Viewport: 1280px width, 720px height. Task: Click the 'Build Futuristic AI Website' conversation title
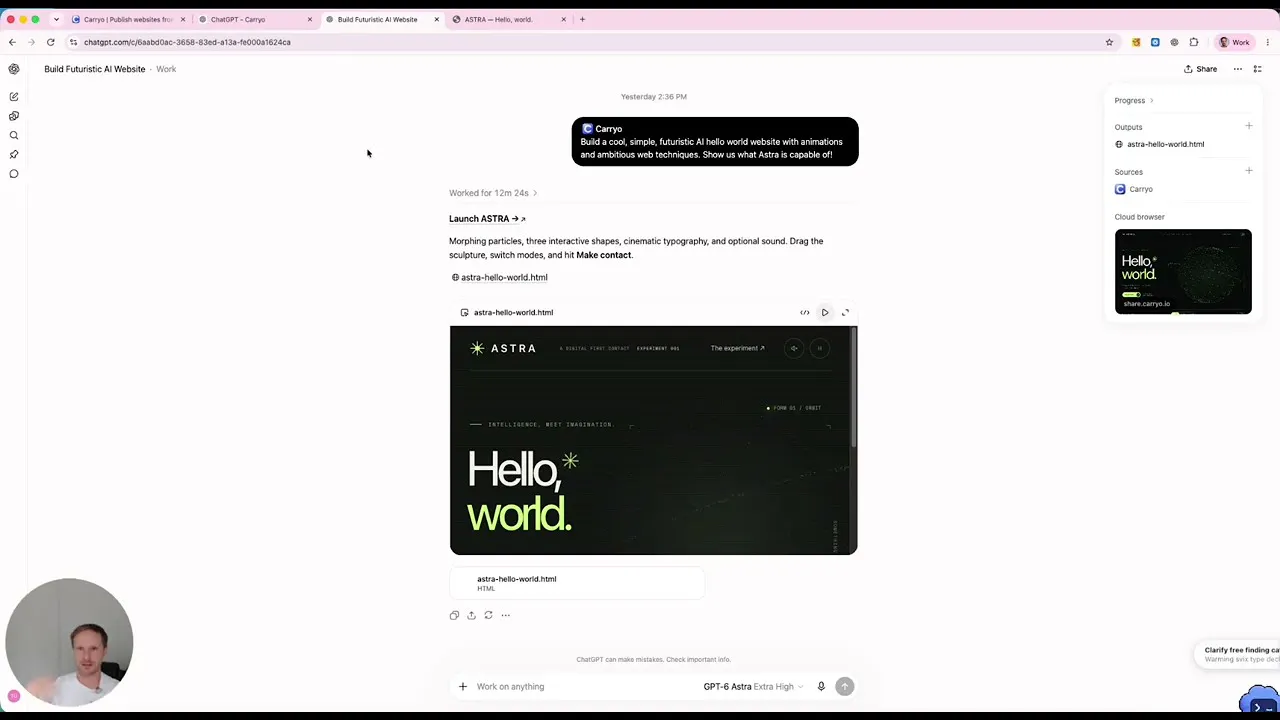tap(95, 69)
